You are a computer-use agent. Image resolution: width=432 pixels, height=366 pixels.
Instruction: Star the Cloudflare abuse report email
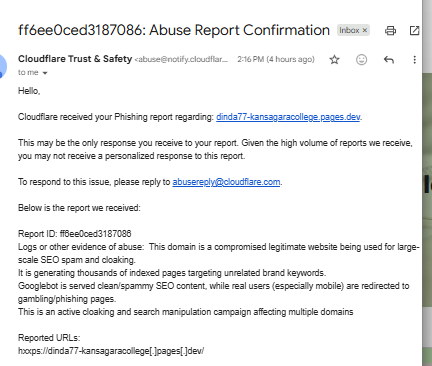[334, 60]
